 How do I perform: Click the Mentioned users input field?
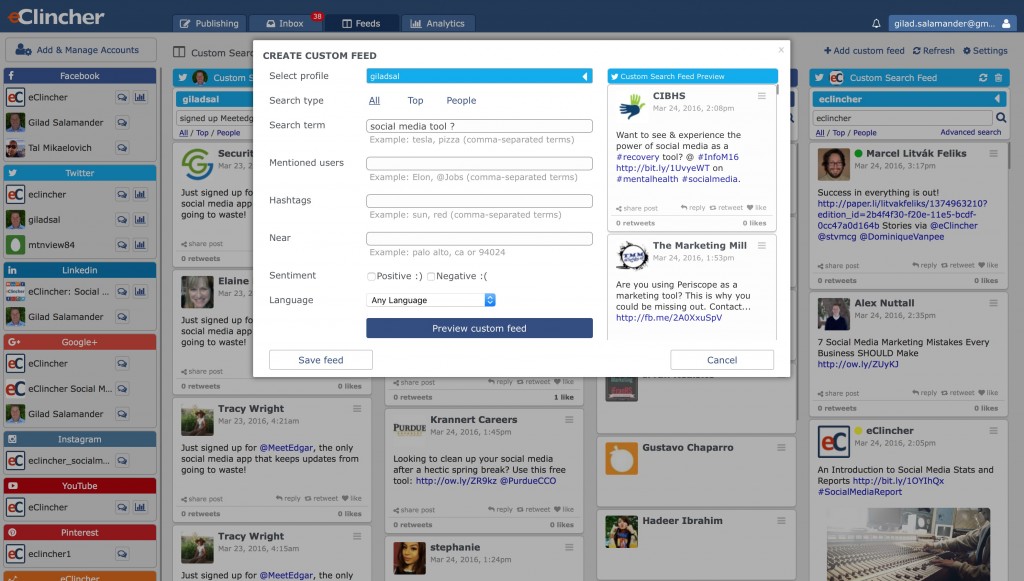(x=479, y=163)
